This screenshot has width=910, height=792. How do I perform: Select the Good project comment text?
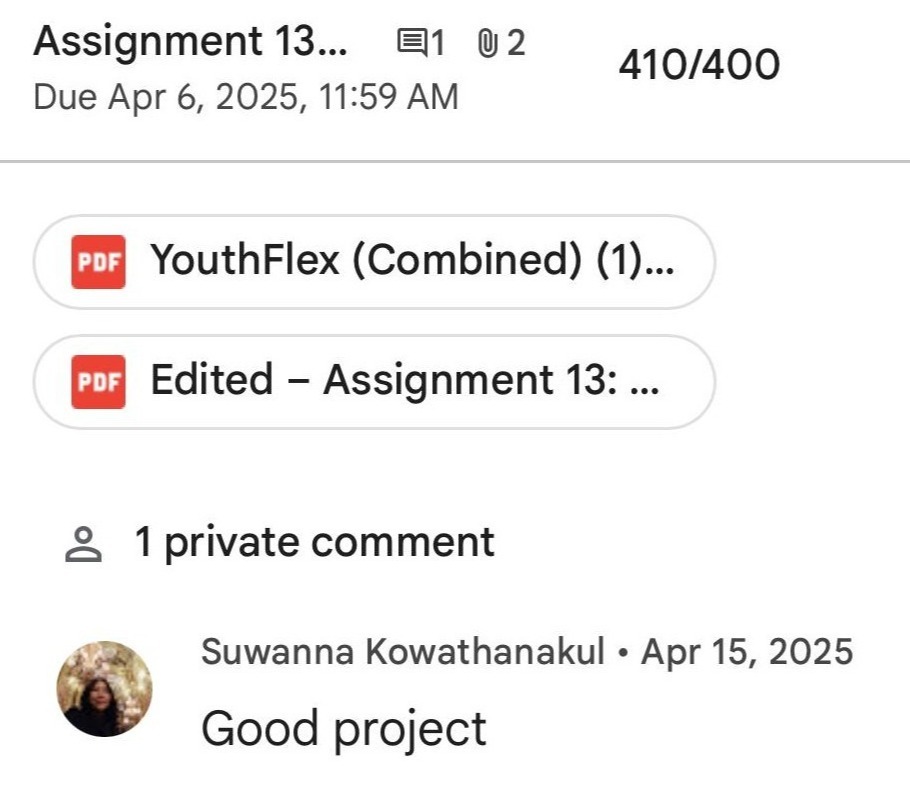point(343,728)
